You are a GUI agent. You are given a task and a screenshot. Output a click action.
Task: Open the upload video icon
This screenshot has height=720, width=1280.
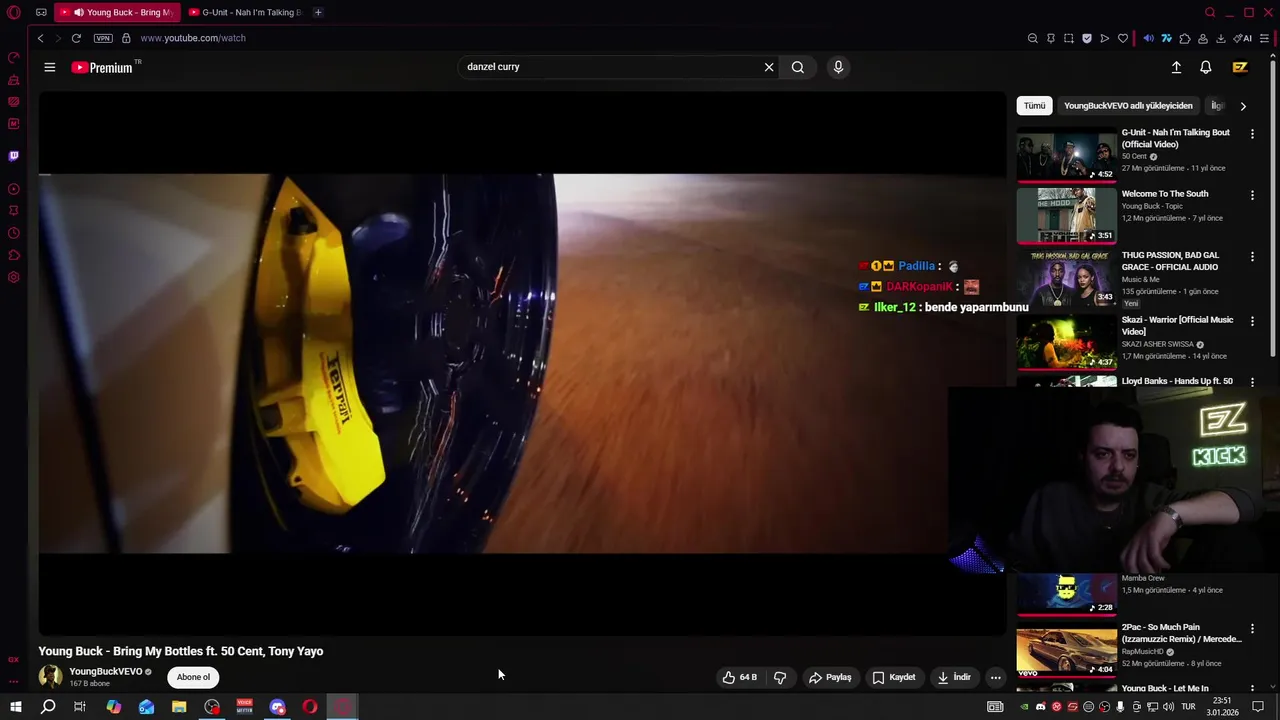(1176, 67)
